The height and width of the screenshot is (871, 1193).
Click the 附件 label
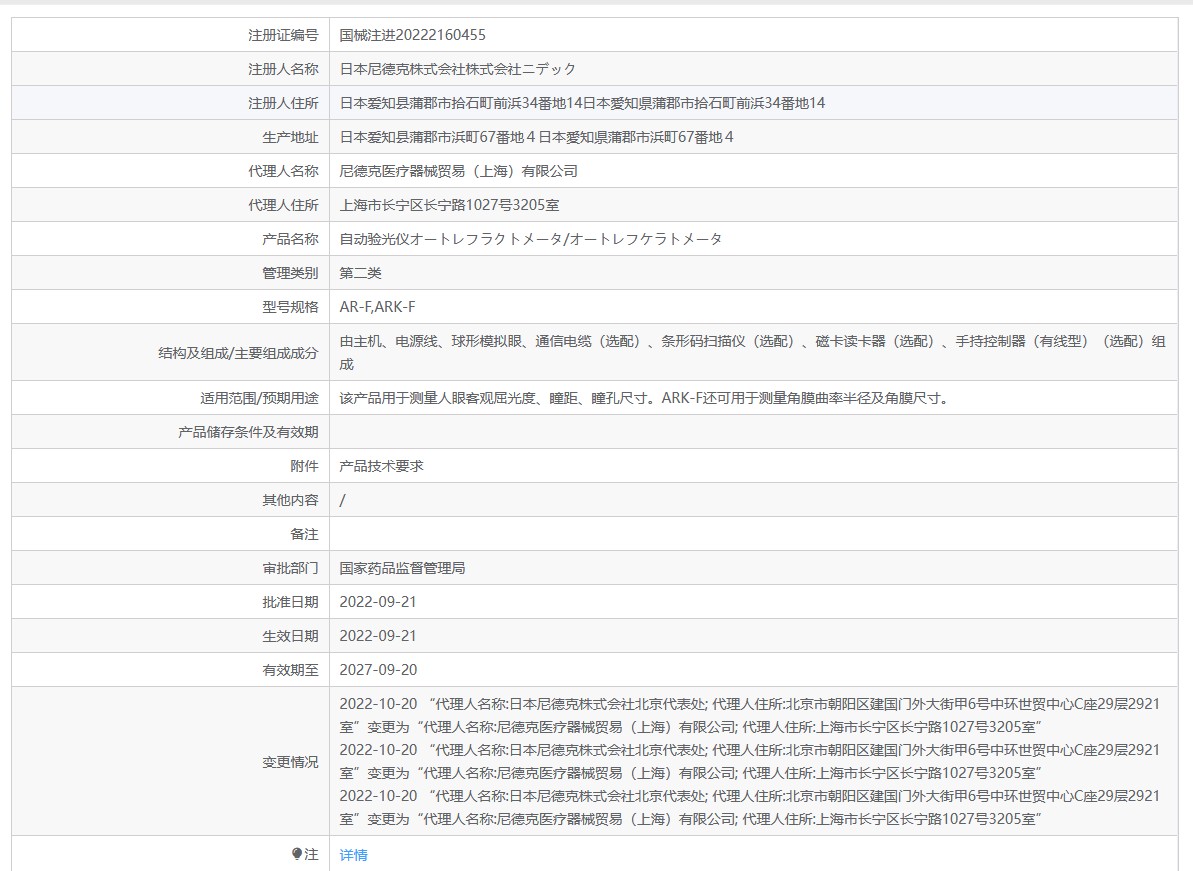[x=304, y=466]
